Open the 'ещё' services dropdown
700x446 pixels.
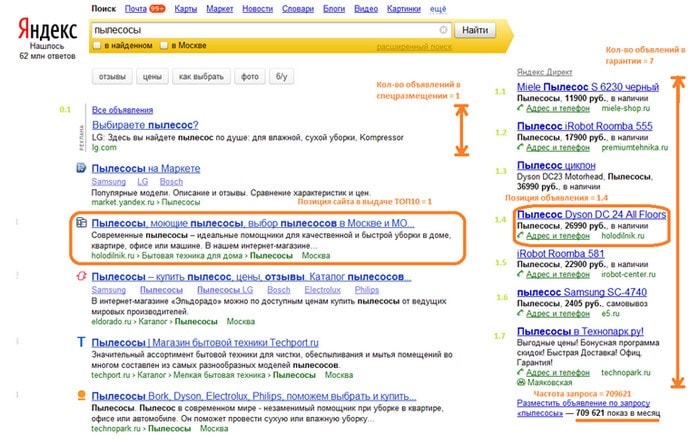pos(438,8)
